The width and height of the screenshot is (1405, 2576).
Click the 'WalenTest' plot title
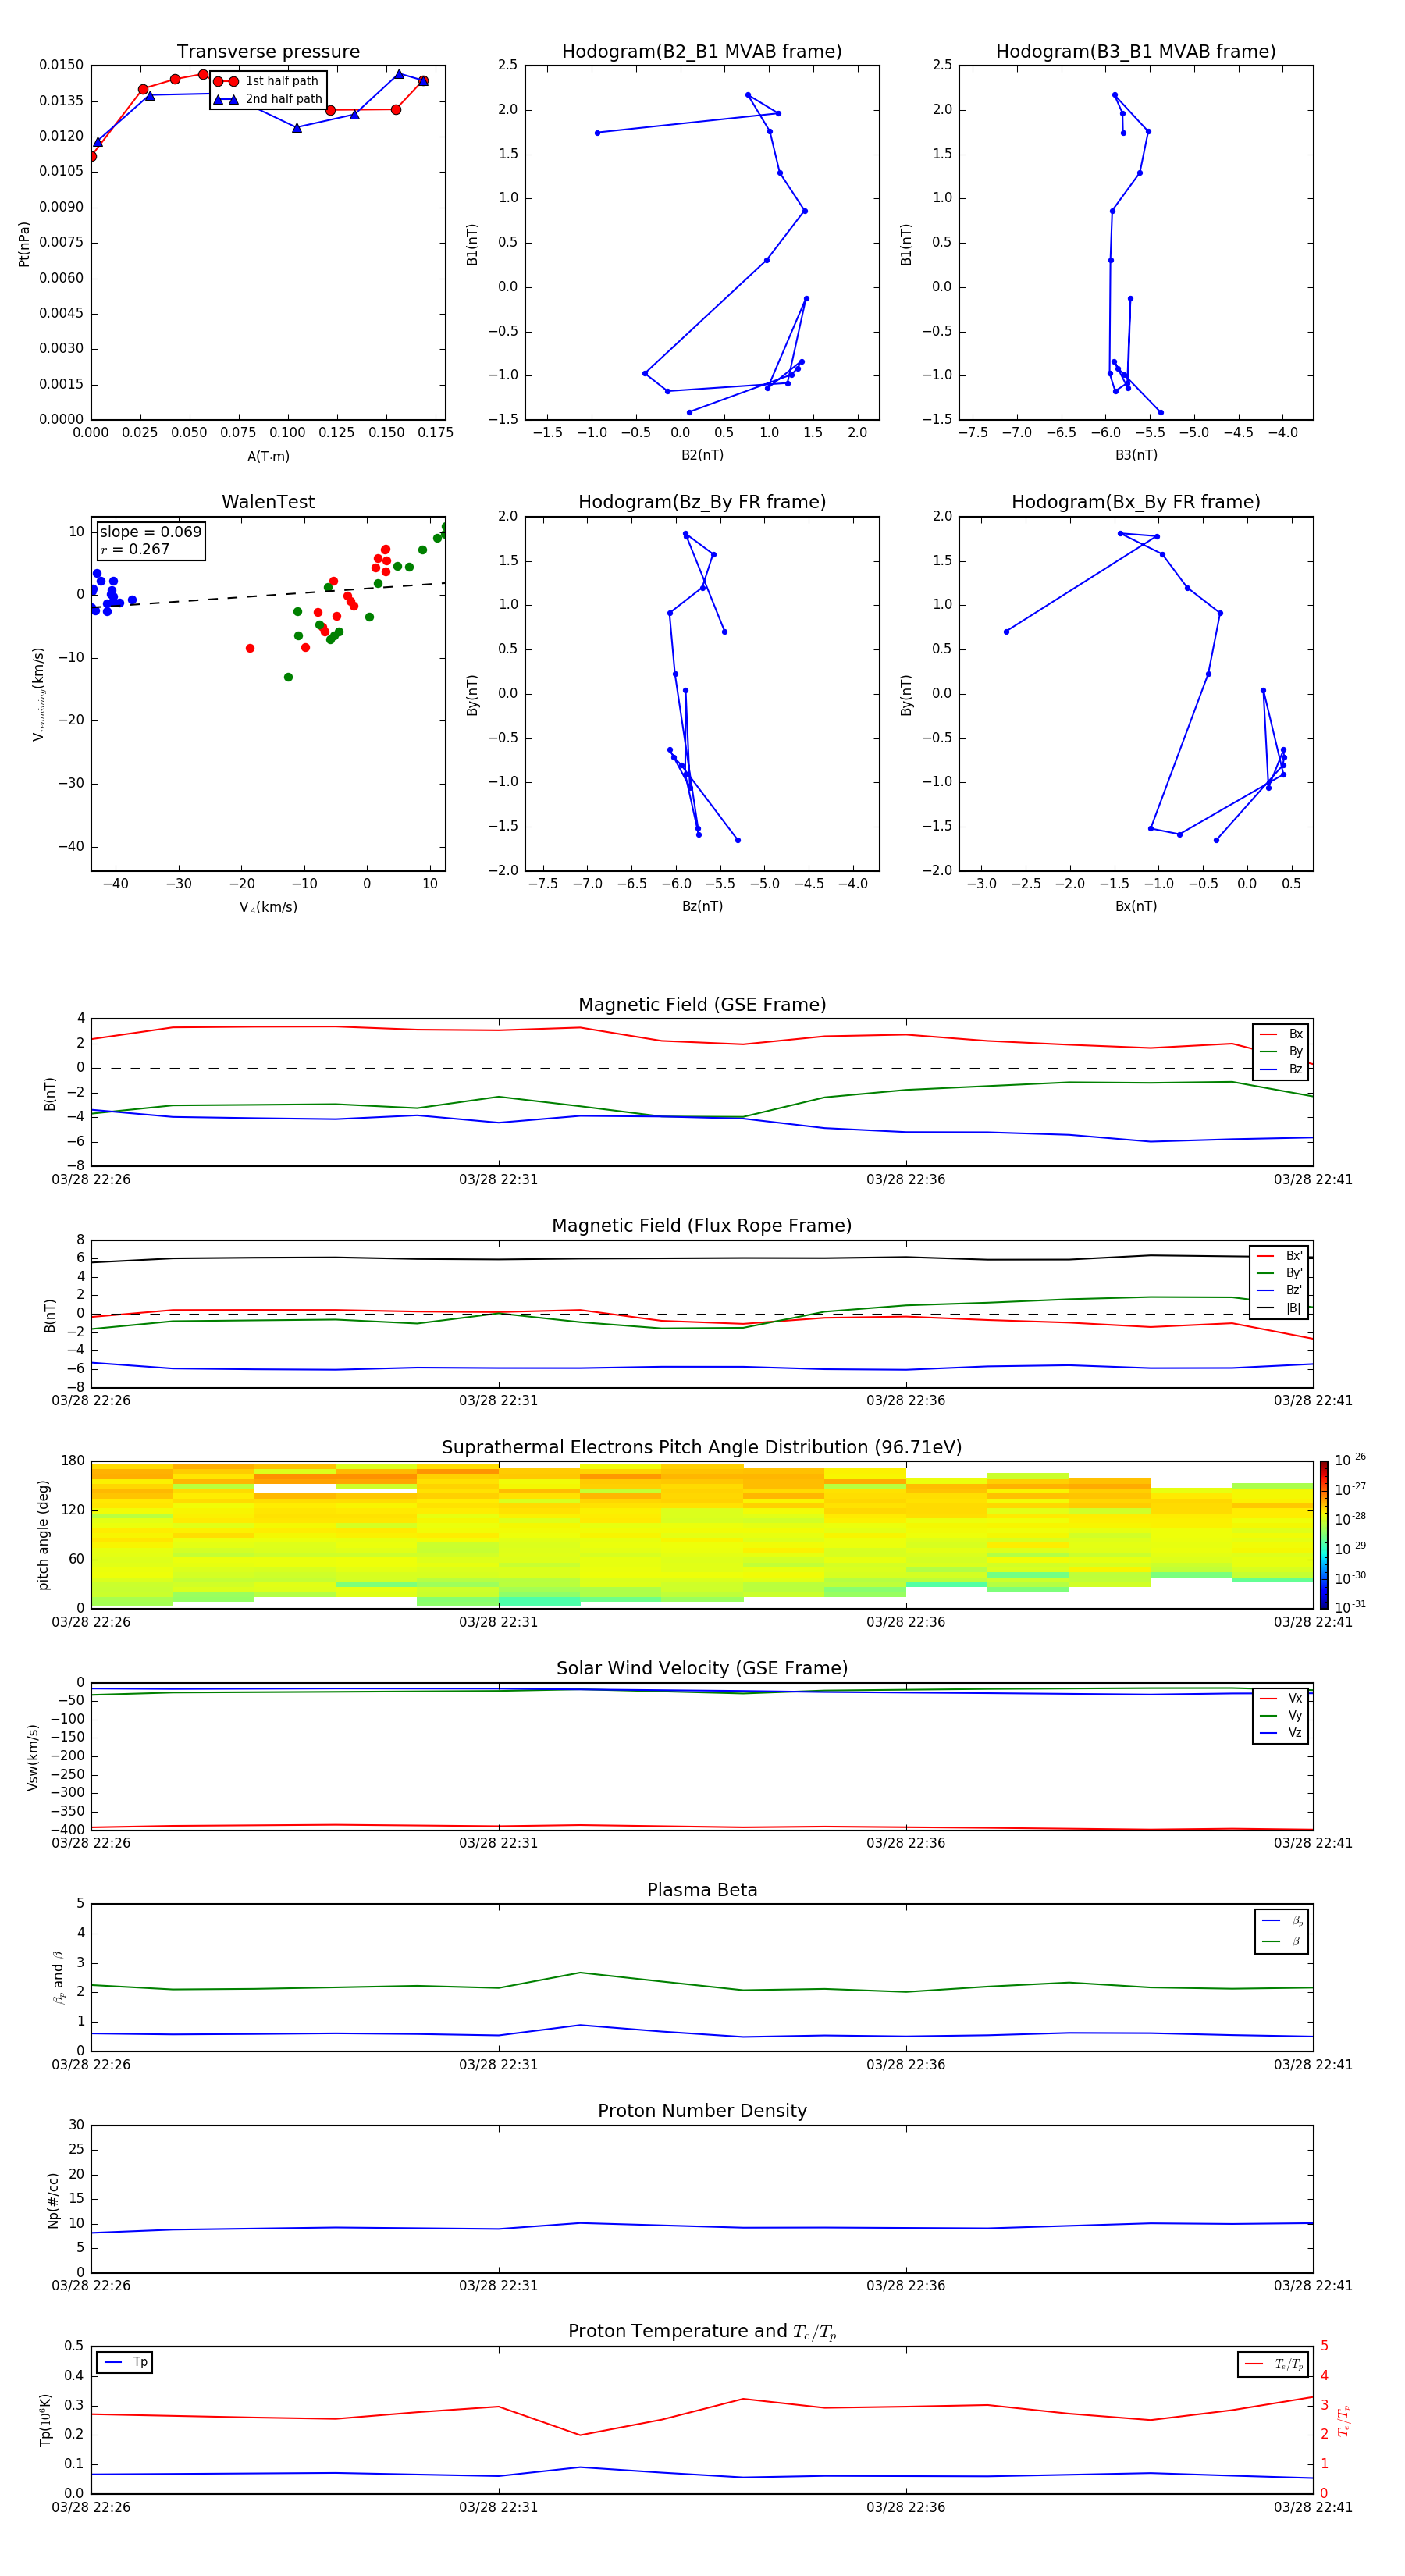point(268,502)
